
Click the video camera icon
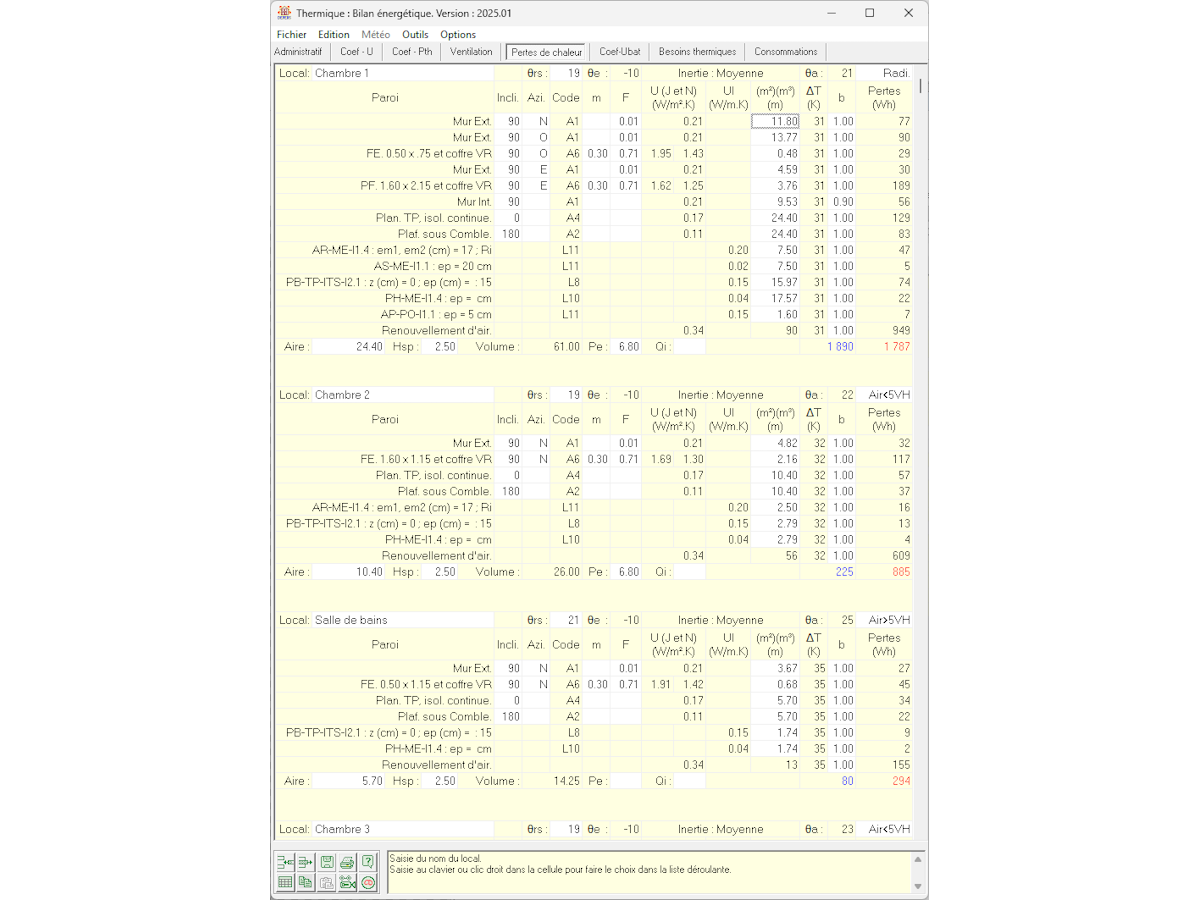point(347,882)
